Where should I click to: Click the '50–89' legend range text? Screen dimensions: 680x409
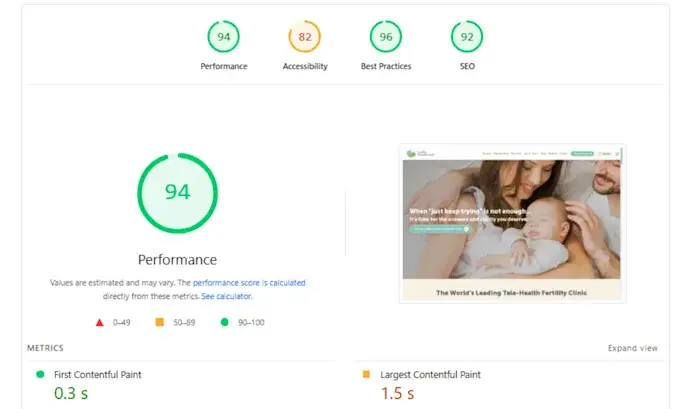[184, 323]
